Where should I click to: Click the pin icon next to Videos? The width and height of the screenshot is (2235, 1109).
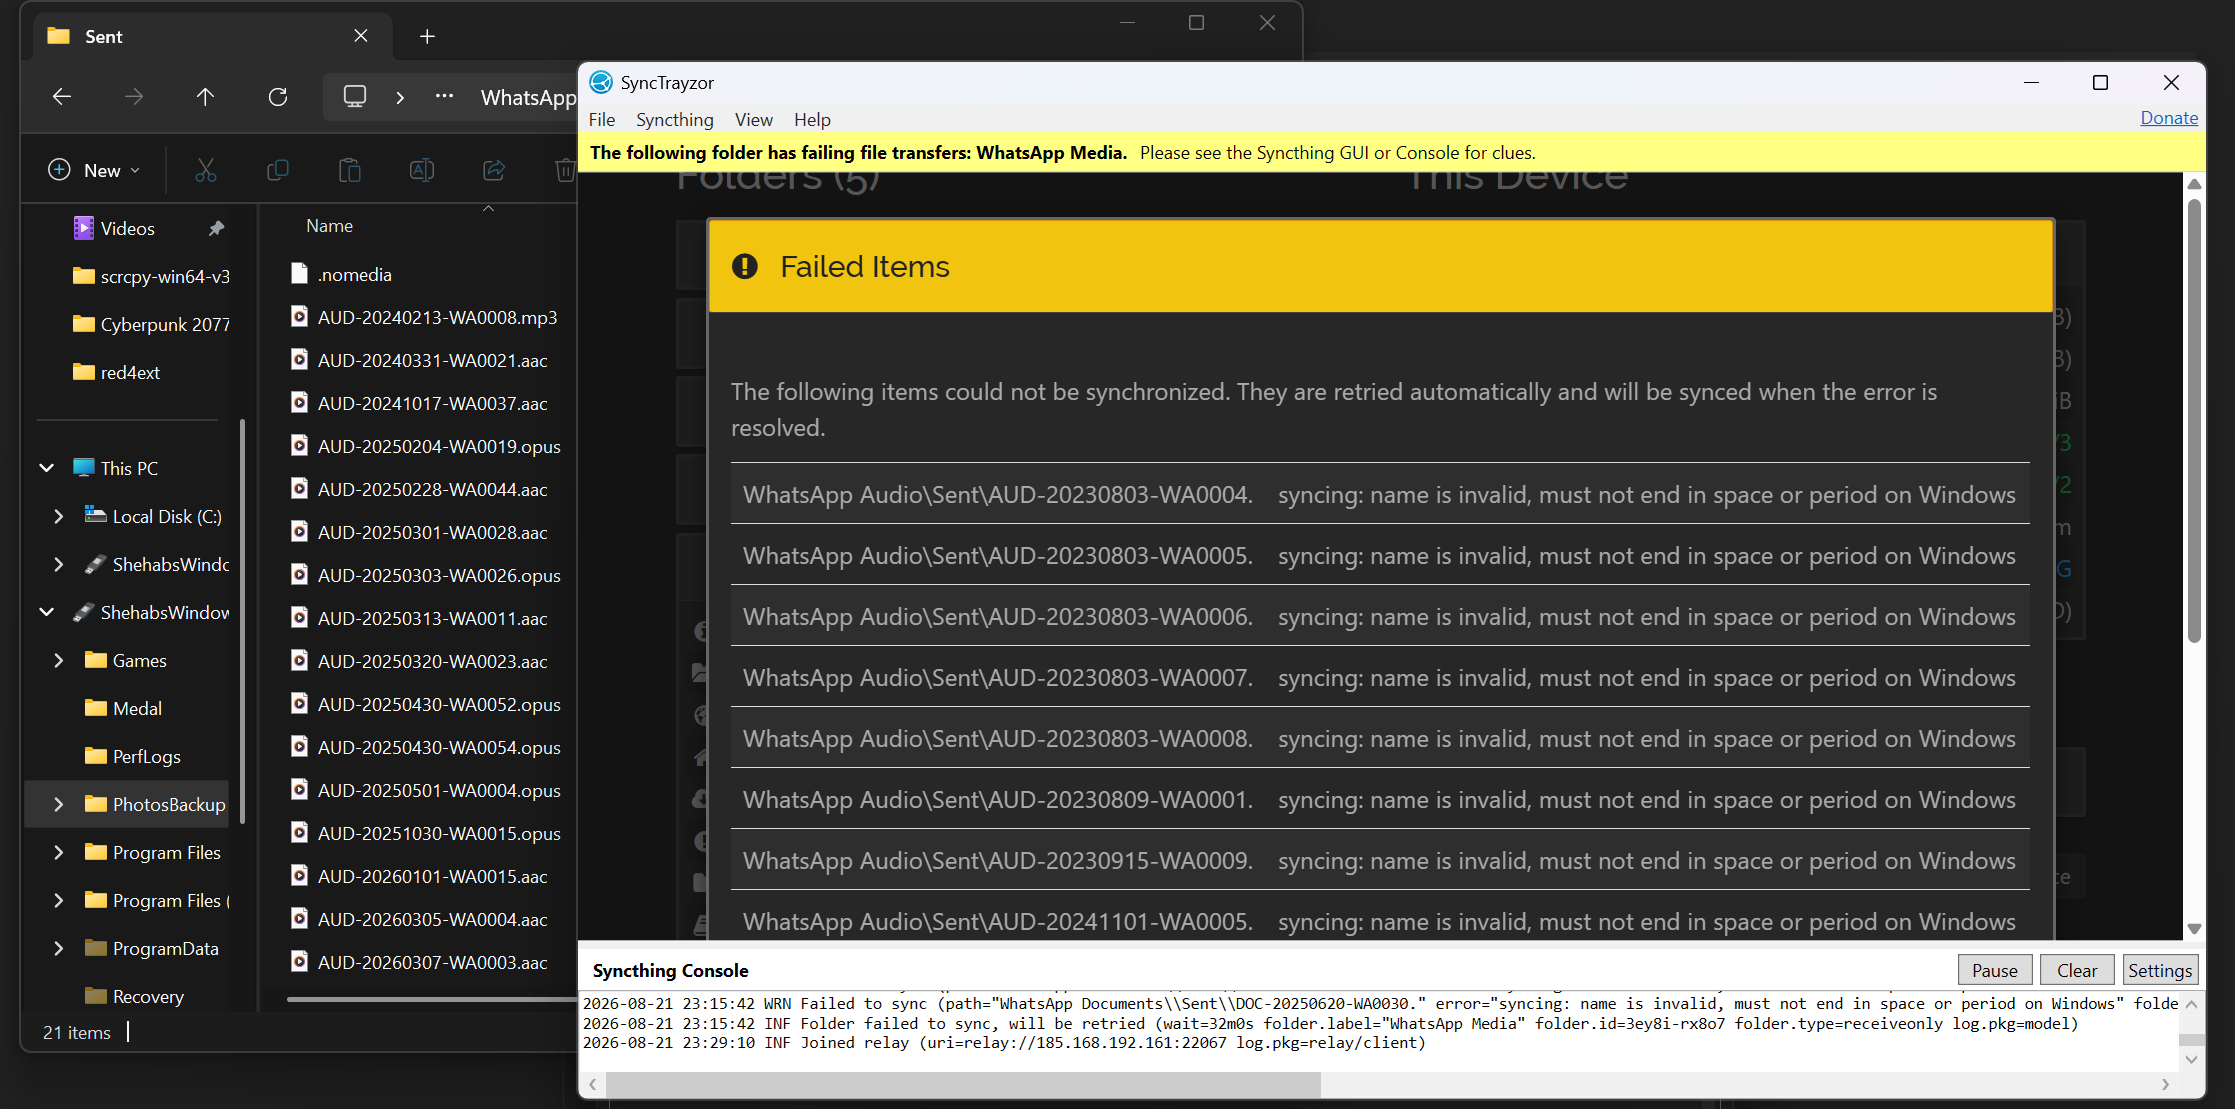click(216, 228)
